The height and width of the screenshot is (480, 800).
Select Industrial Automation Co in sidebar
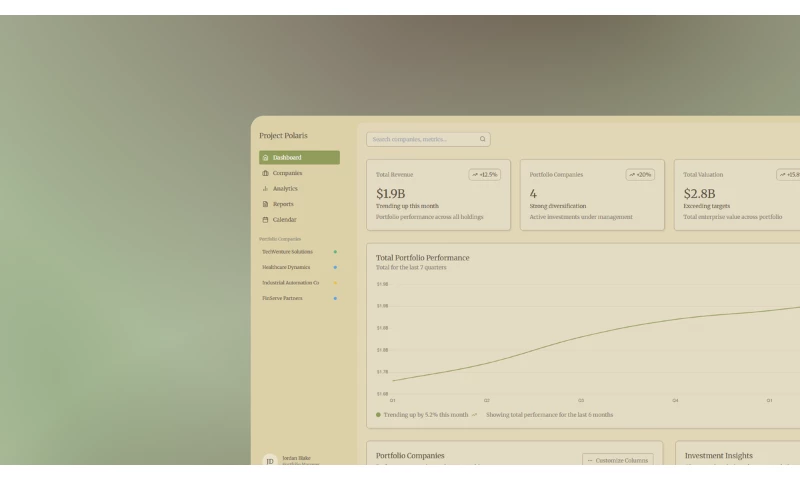pos(291,283)
